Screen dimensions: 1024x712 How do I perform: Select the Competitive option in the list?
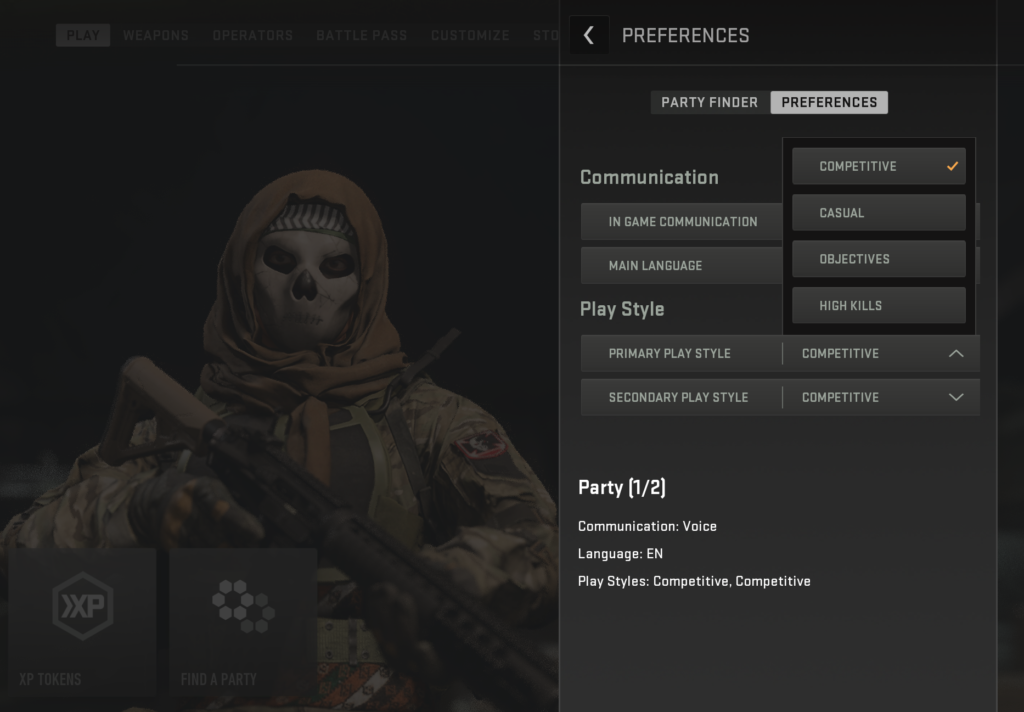tap(878, 166)
